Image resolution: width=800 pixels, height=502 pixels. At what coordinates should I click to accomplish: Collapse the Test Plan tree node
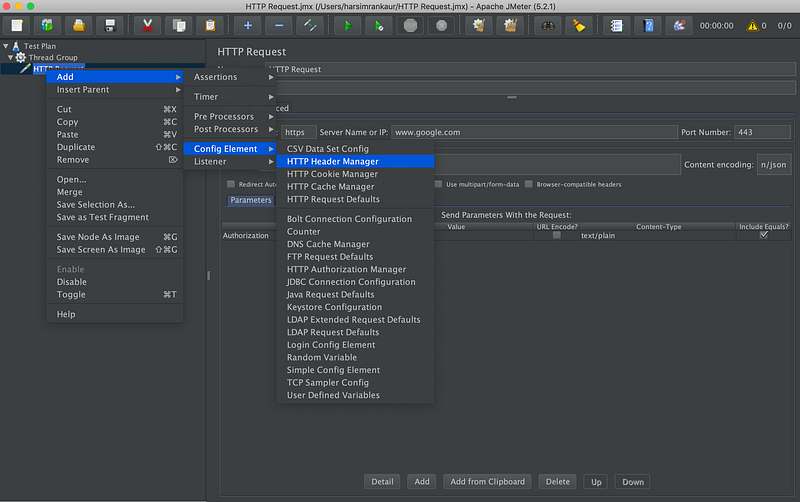pos(6,45)
